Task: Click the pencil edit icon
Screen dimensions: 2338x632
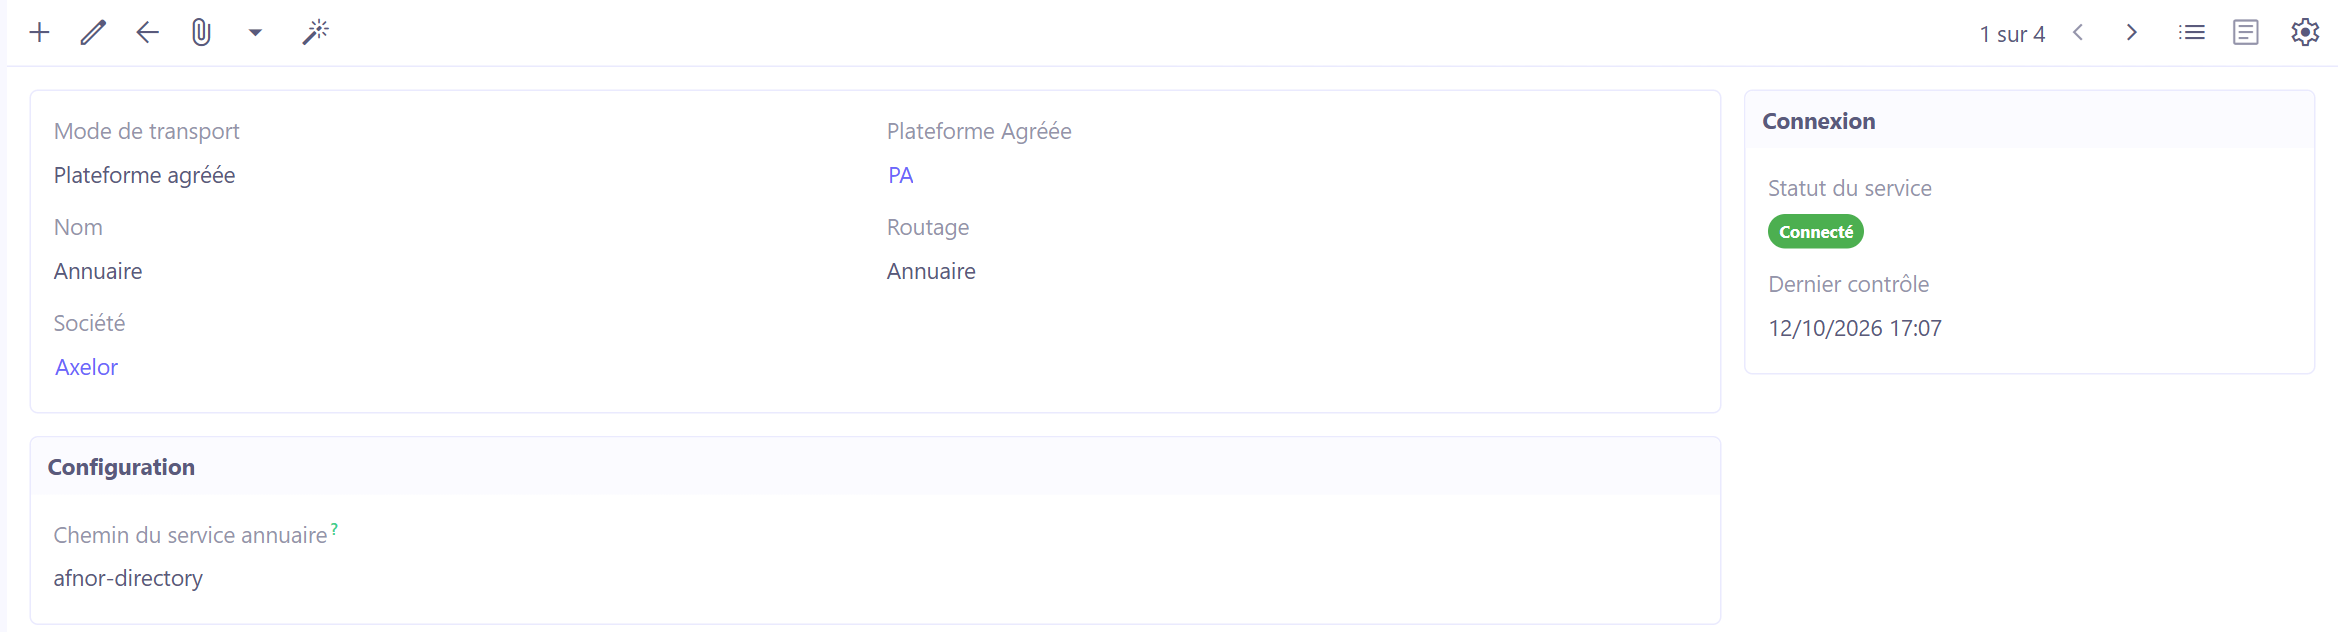Action: click(x=93, y=33)
